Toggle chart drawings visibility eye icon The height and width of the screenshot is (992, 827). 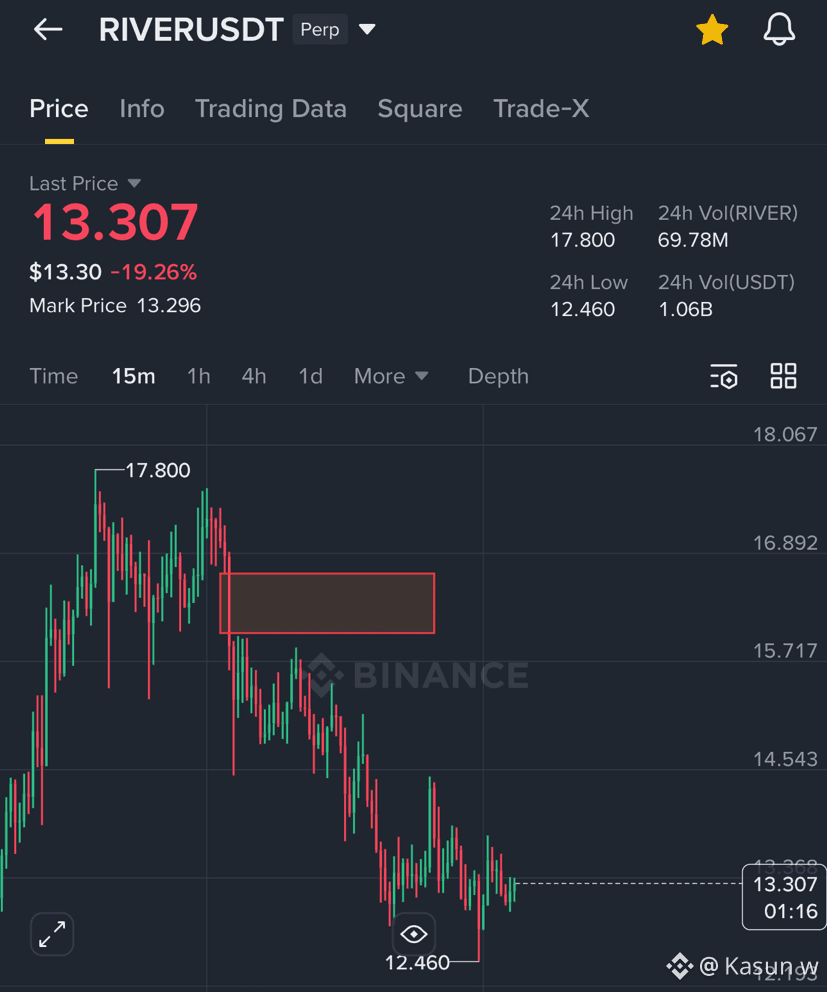(x=414, y=934)
